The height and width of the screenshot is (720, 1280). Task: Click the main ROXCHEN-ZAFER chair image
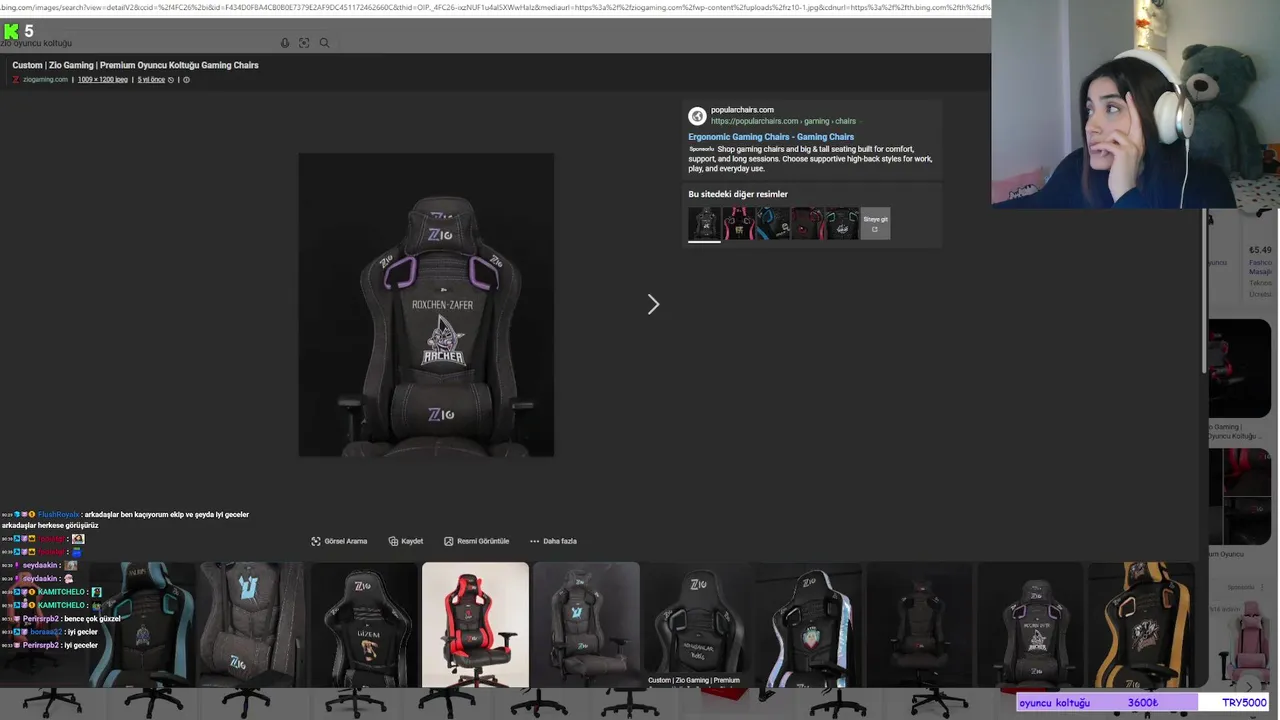(x=426, y=305)
